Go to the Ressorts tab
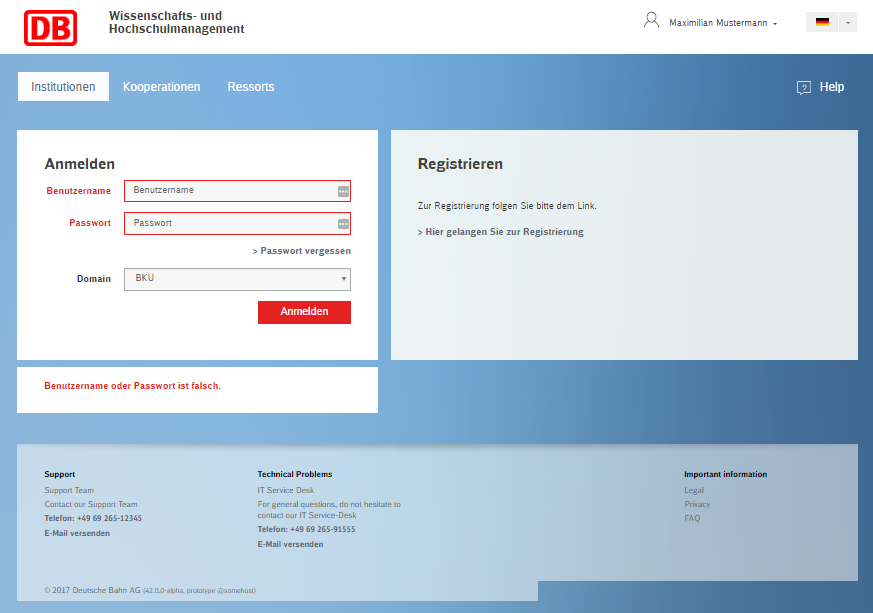873x613 pixels. click(x=250, y=87)
